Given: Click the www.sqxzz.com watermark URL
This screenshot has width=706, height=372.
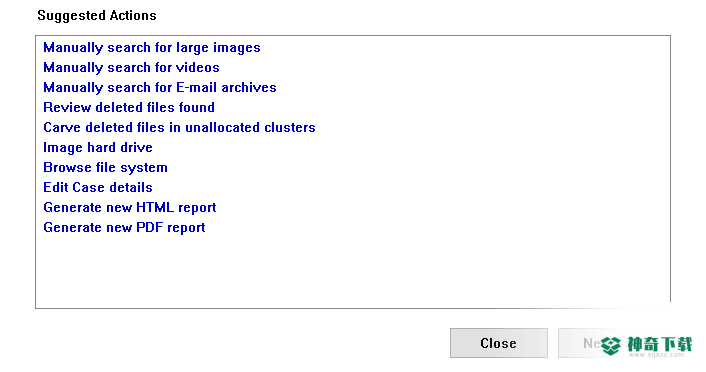Looking at the screenshot, I should [x=656, y=355].
